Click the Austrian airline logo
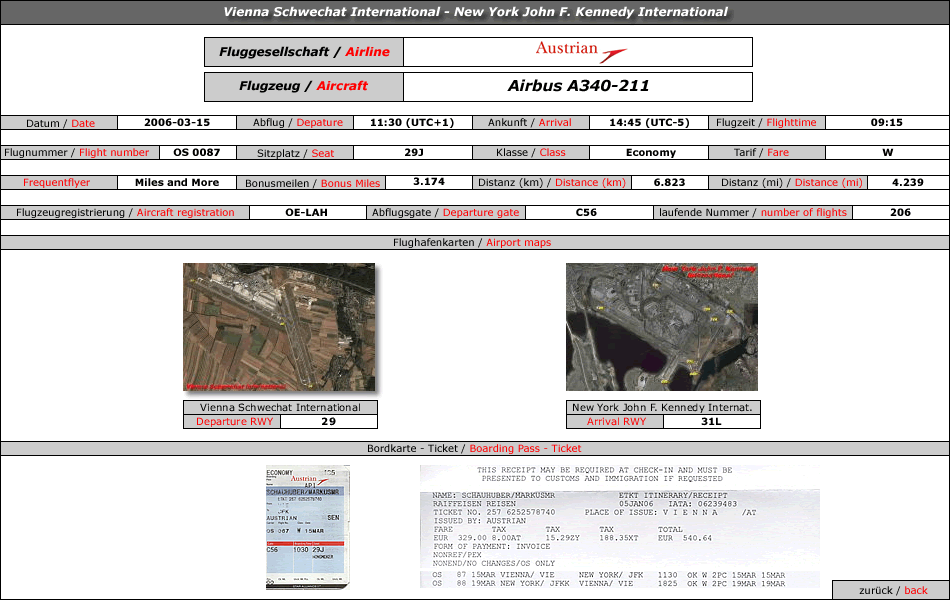 click(x=580, y=52)
